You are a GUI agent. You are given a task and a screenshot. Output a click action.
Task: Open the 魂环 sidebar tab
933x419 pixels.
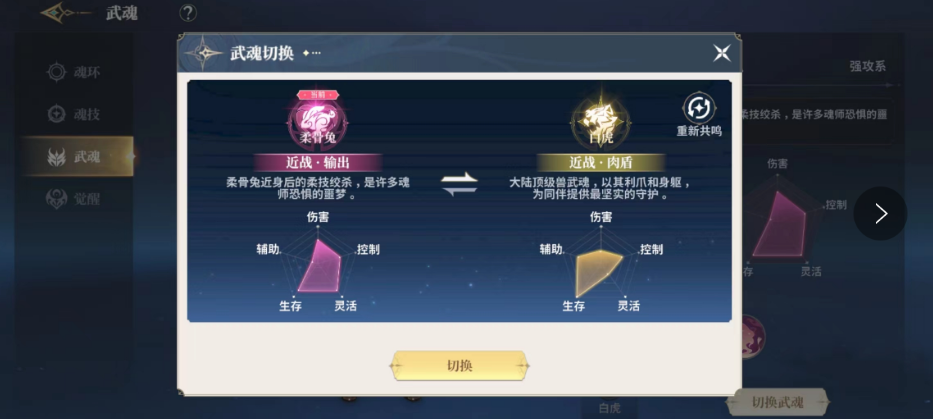[x=74, y=73]
